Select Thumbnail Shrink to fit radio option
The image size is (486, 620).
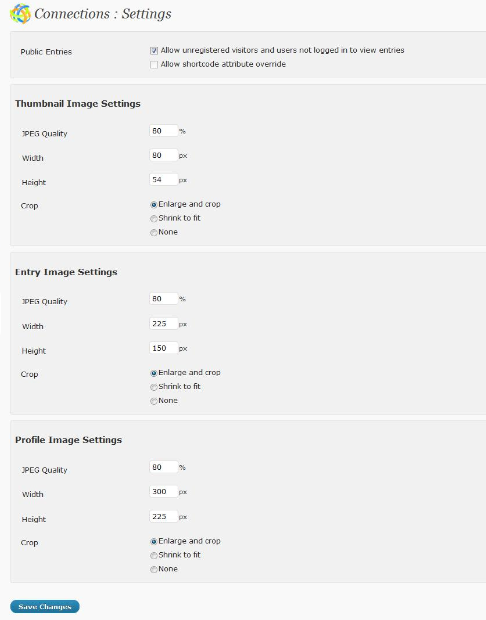pyautogui.click(x=154, y=218)
